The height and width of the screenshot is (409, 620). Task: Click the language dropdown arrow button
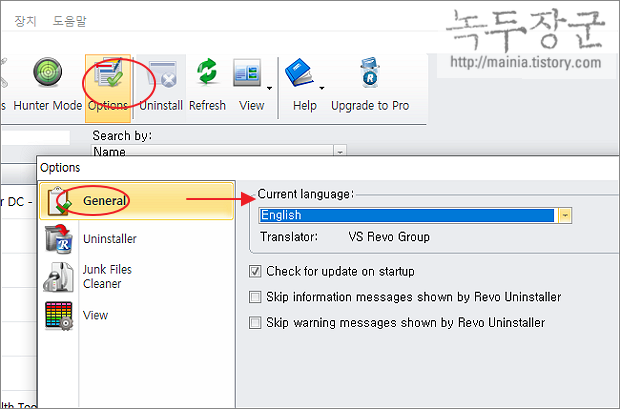click(x=565, y=216)
